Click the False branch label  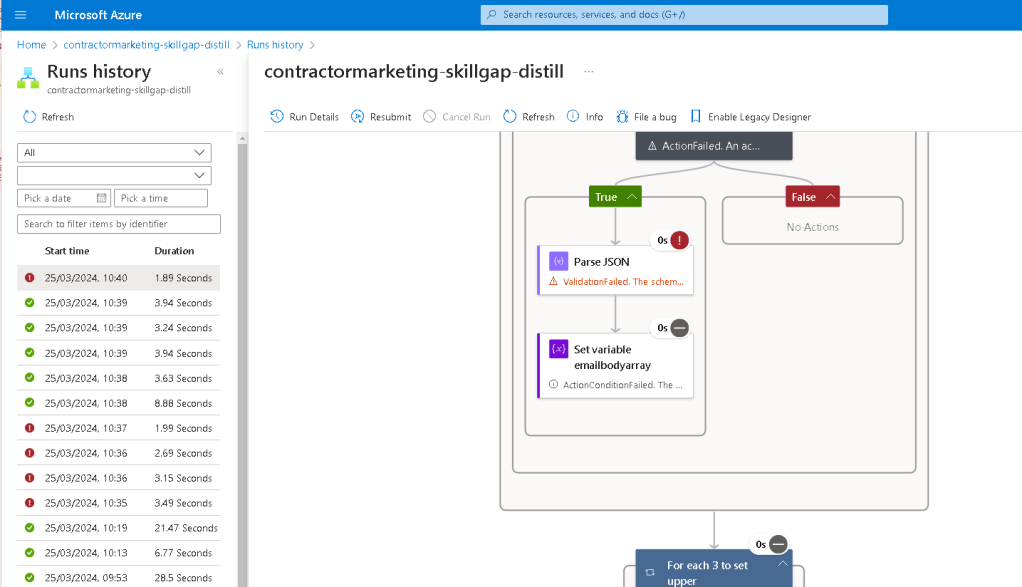803,197
